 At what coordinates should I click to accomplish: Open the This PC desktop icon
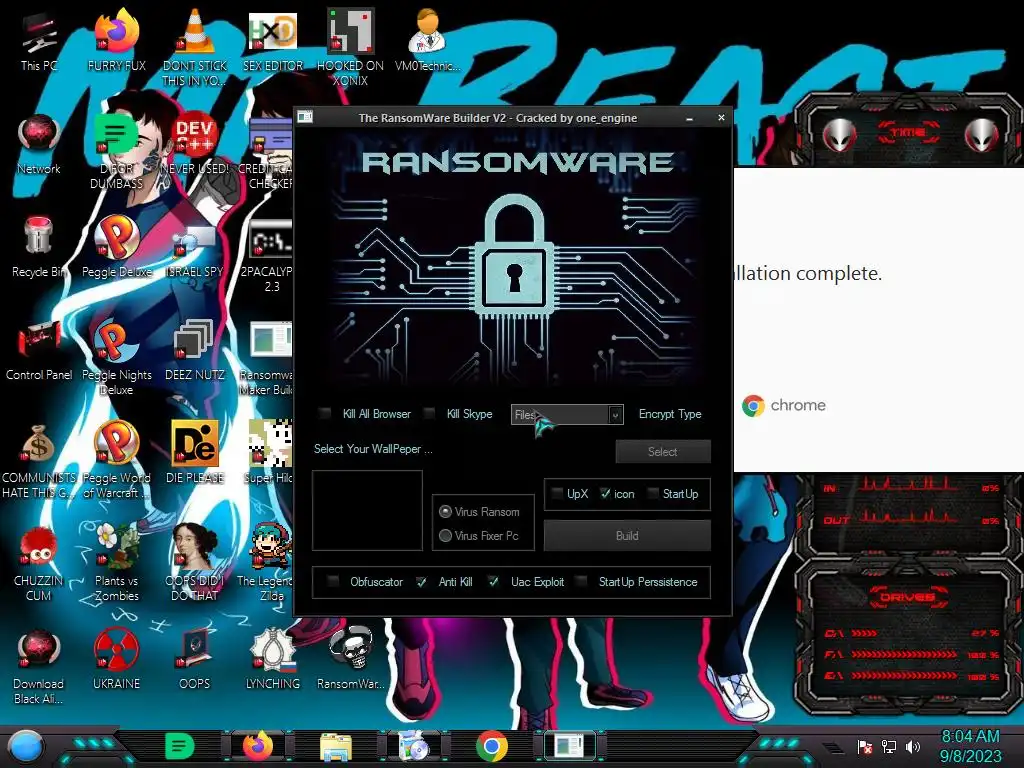(39, 31)
